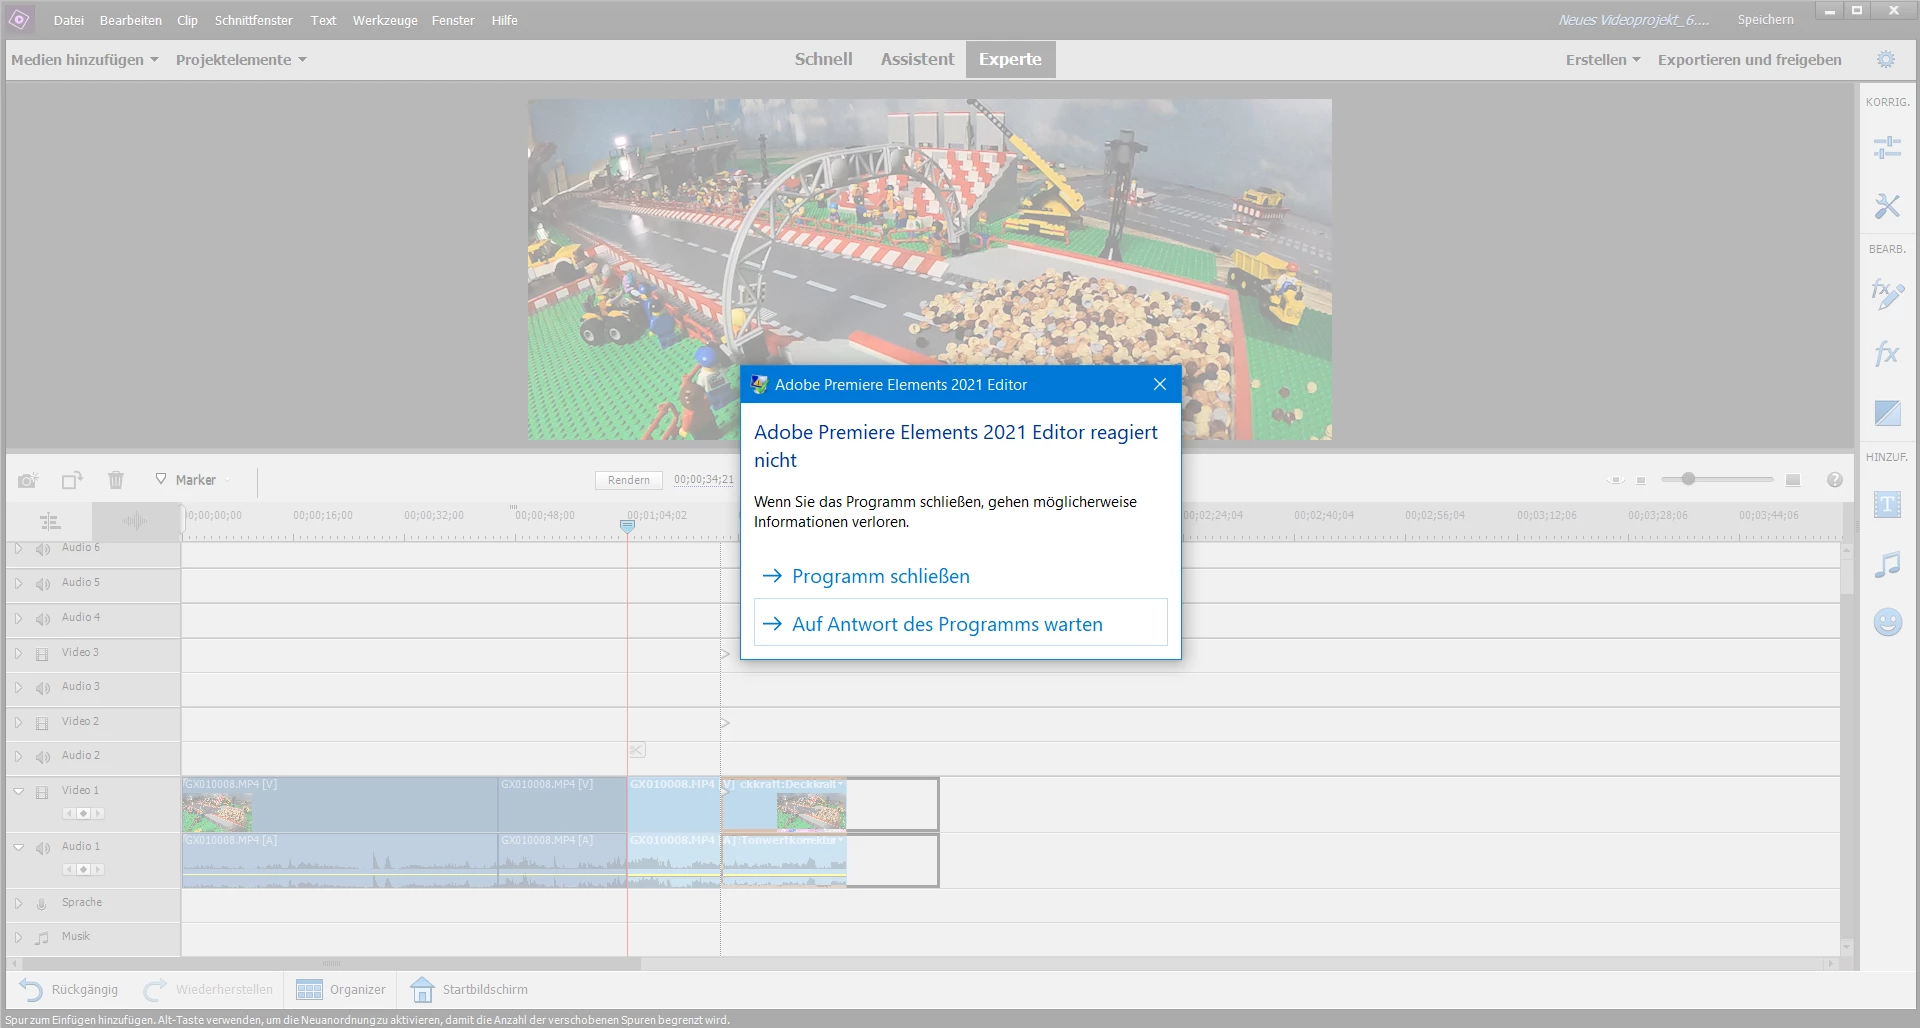
Task: Open the audio waveform view button
Action: [134, 521]
